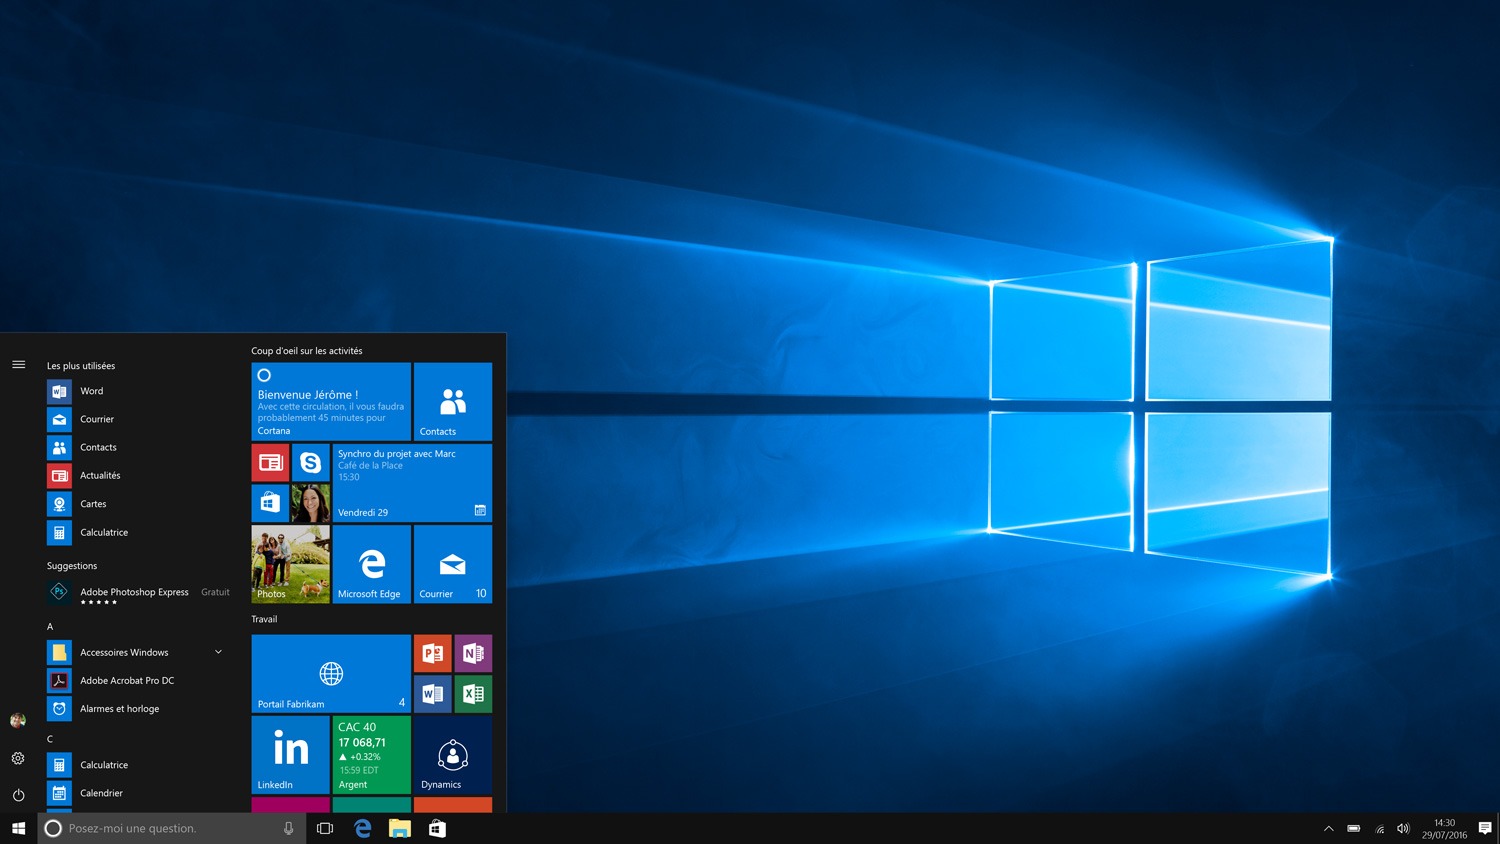
Task: Open the Excel tile
Action: [x=473, y=694]
